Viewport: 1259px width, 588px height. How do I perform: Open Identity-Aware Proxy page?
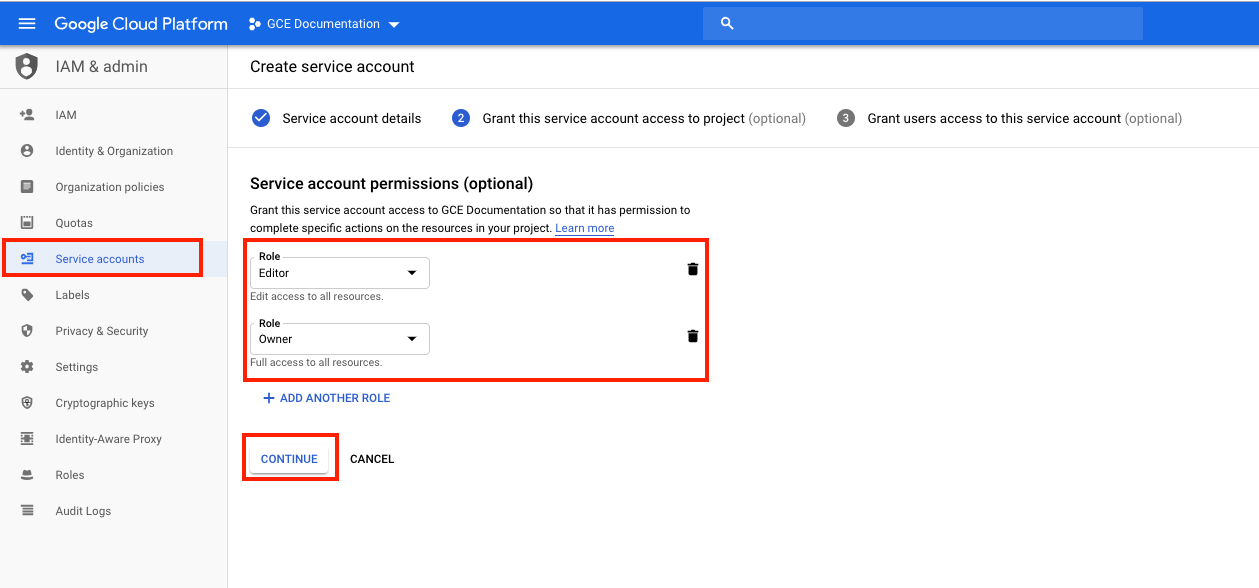click(108, 439)
